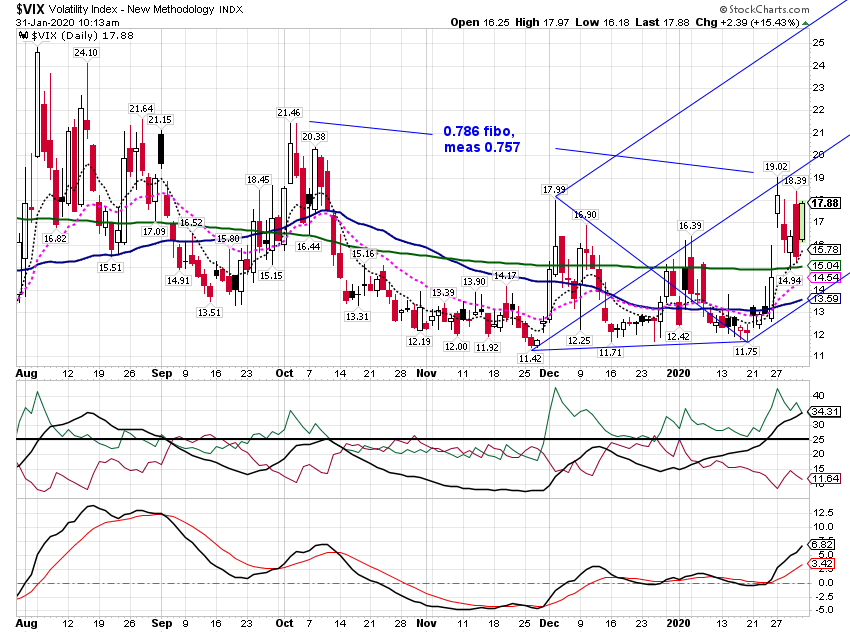Viewport: 850px width, 633px height.
Task: Click the 15.51 August low label
Action: point(110,267)
